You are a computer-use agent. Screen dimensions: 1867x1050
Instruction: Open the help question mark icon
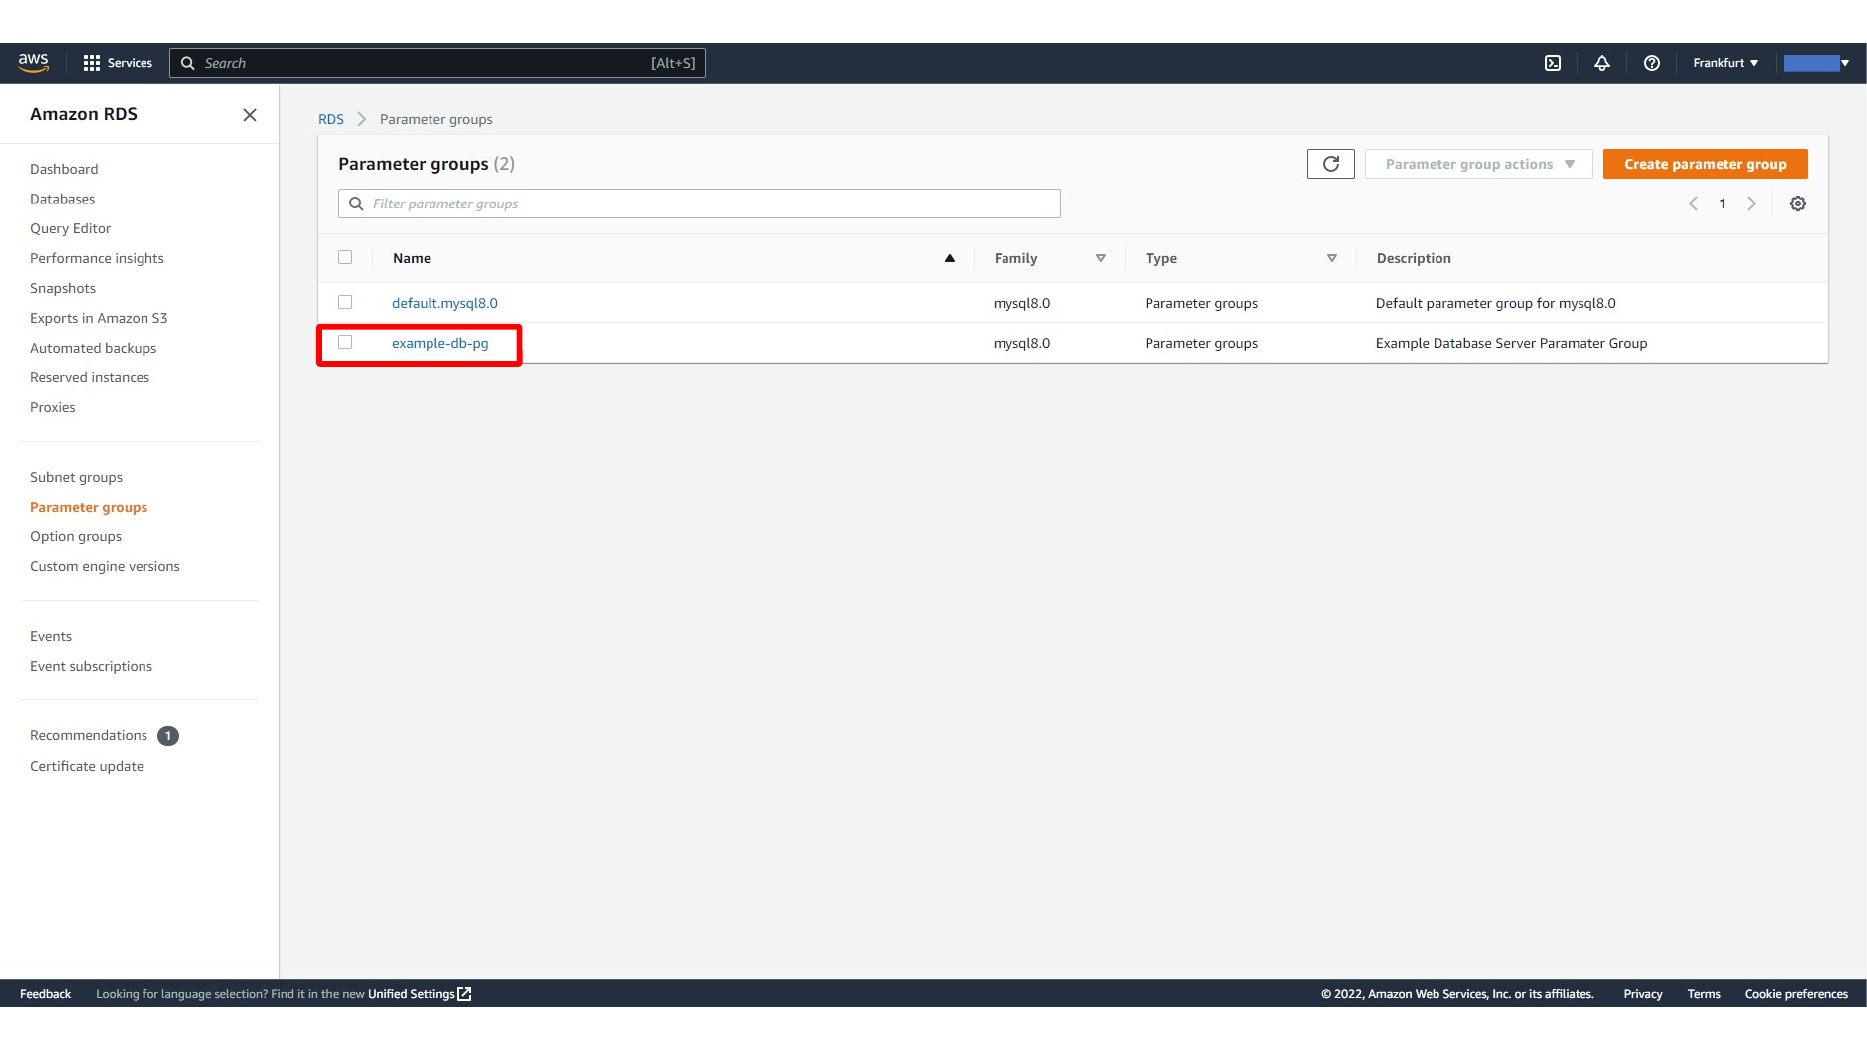pyautogui.click(x=1651, y=63)
